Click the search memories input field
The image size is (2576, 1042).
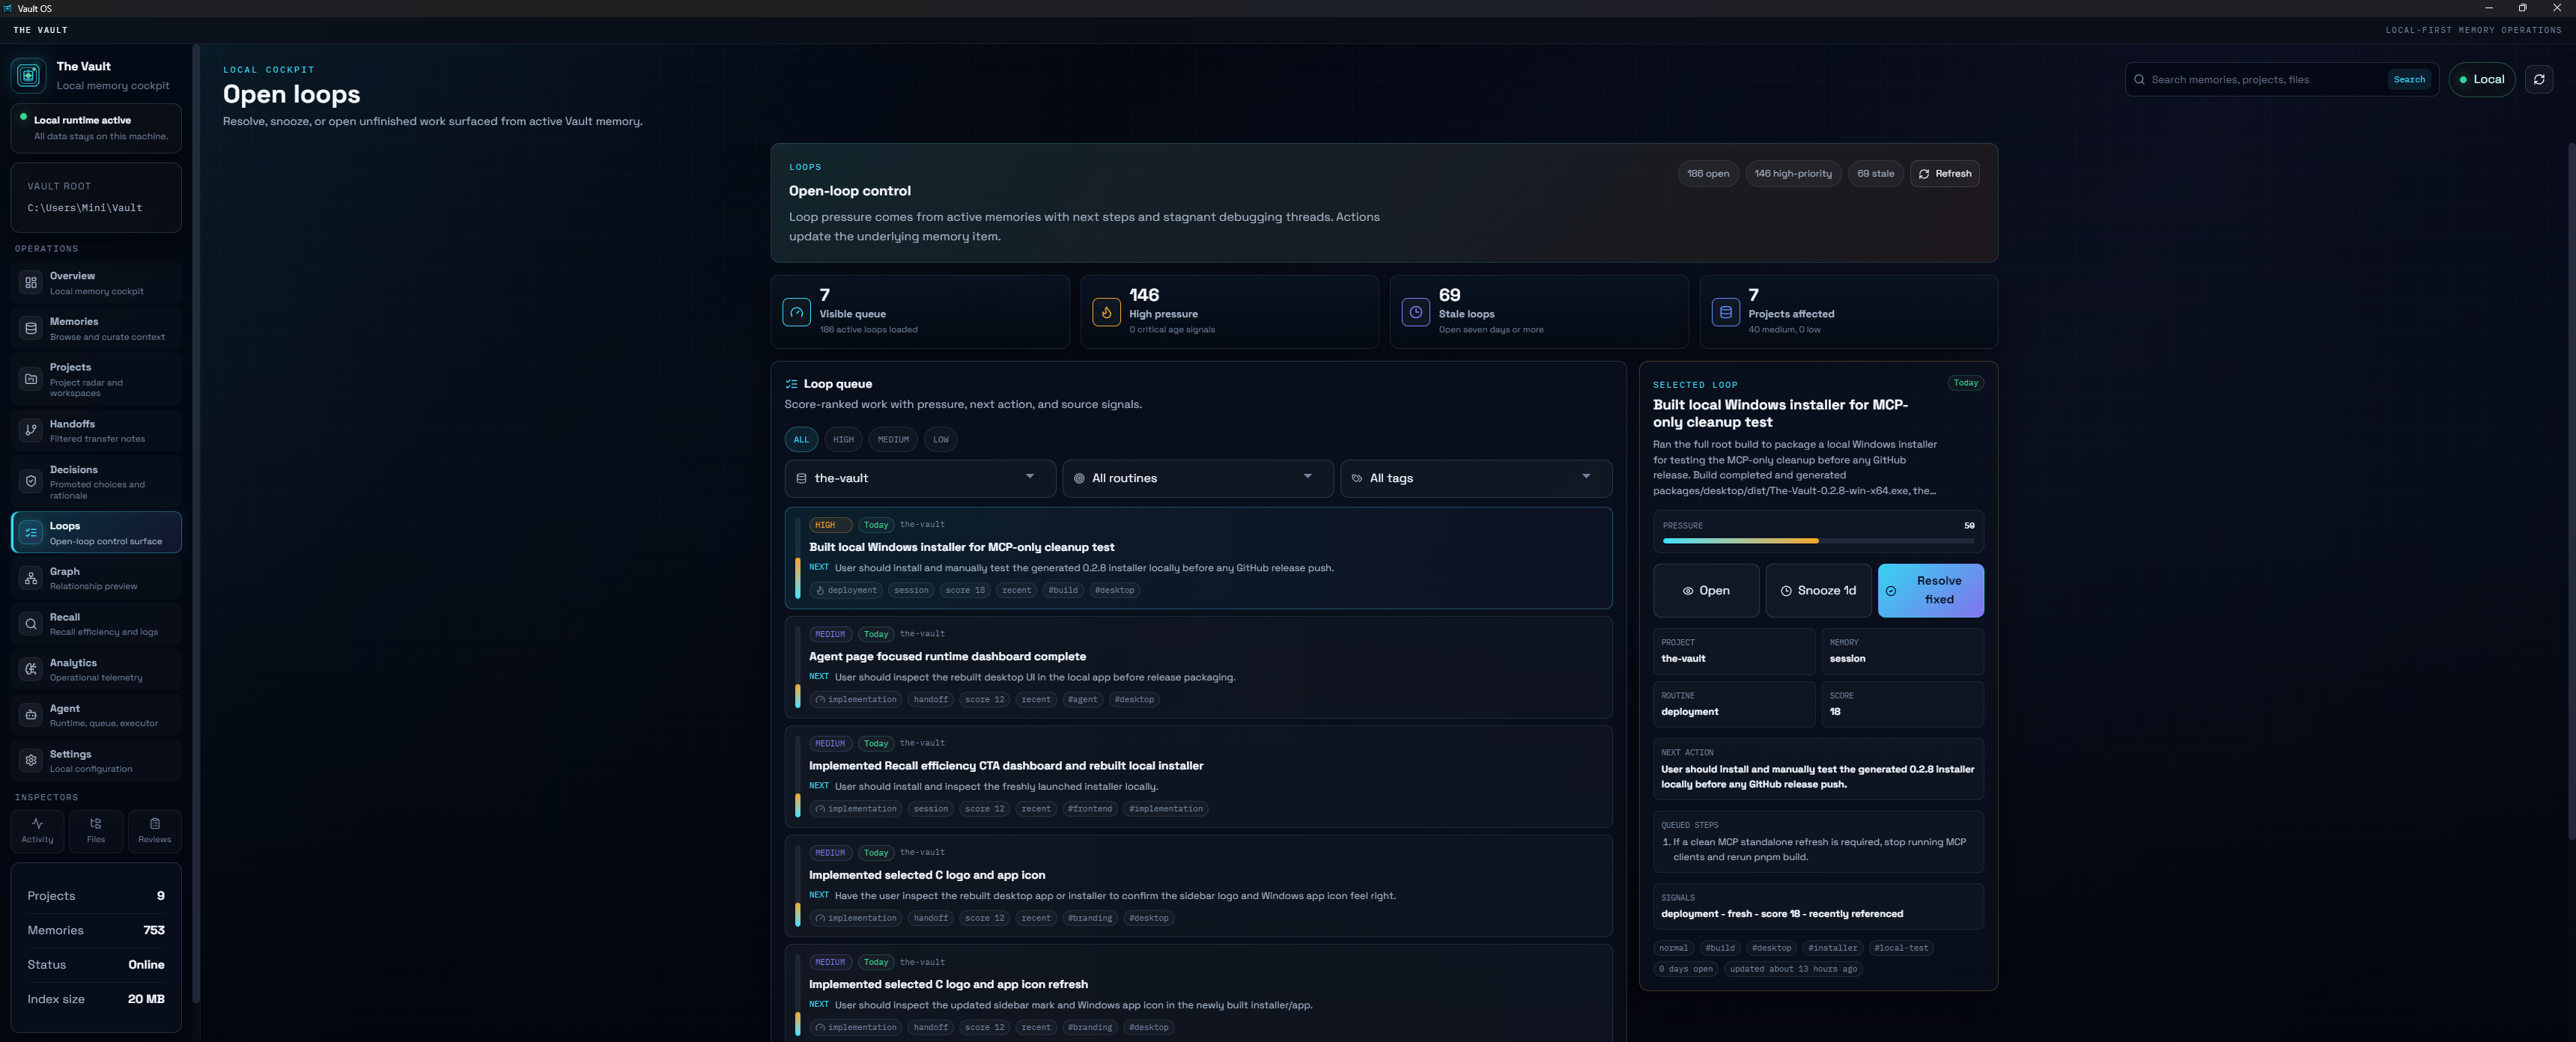tap(2265, 79)
